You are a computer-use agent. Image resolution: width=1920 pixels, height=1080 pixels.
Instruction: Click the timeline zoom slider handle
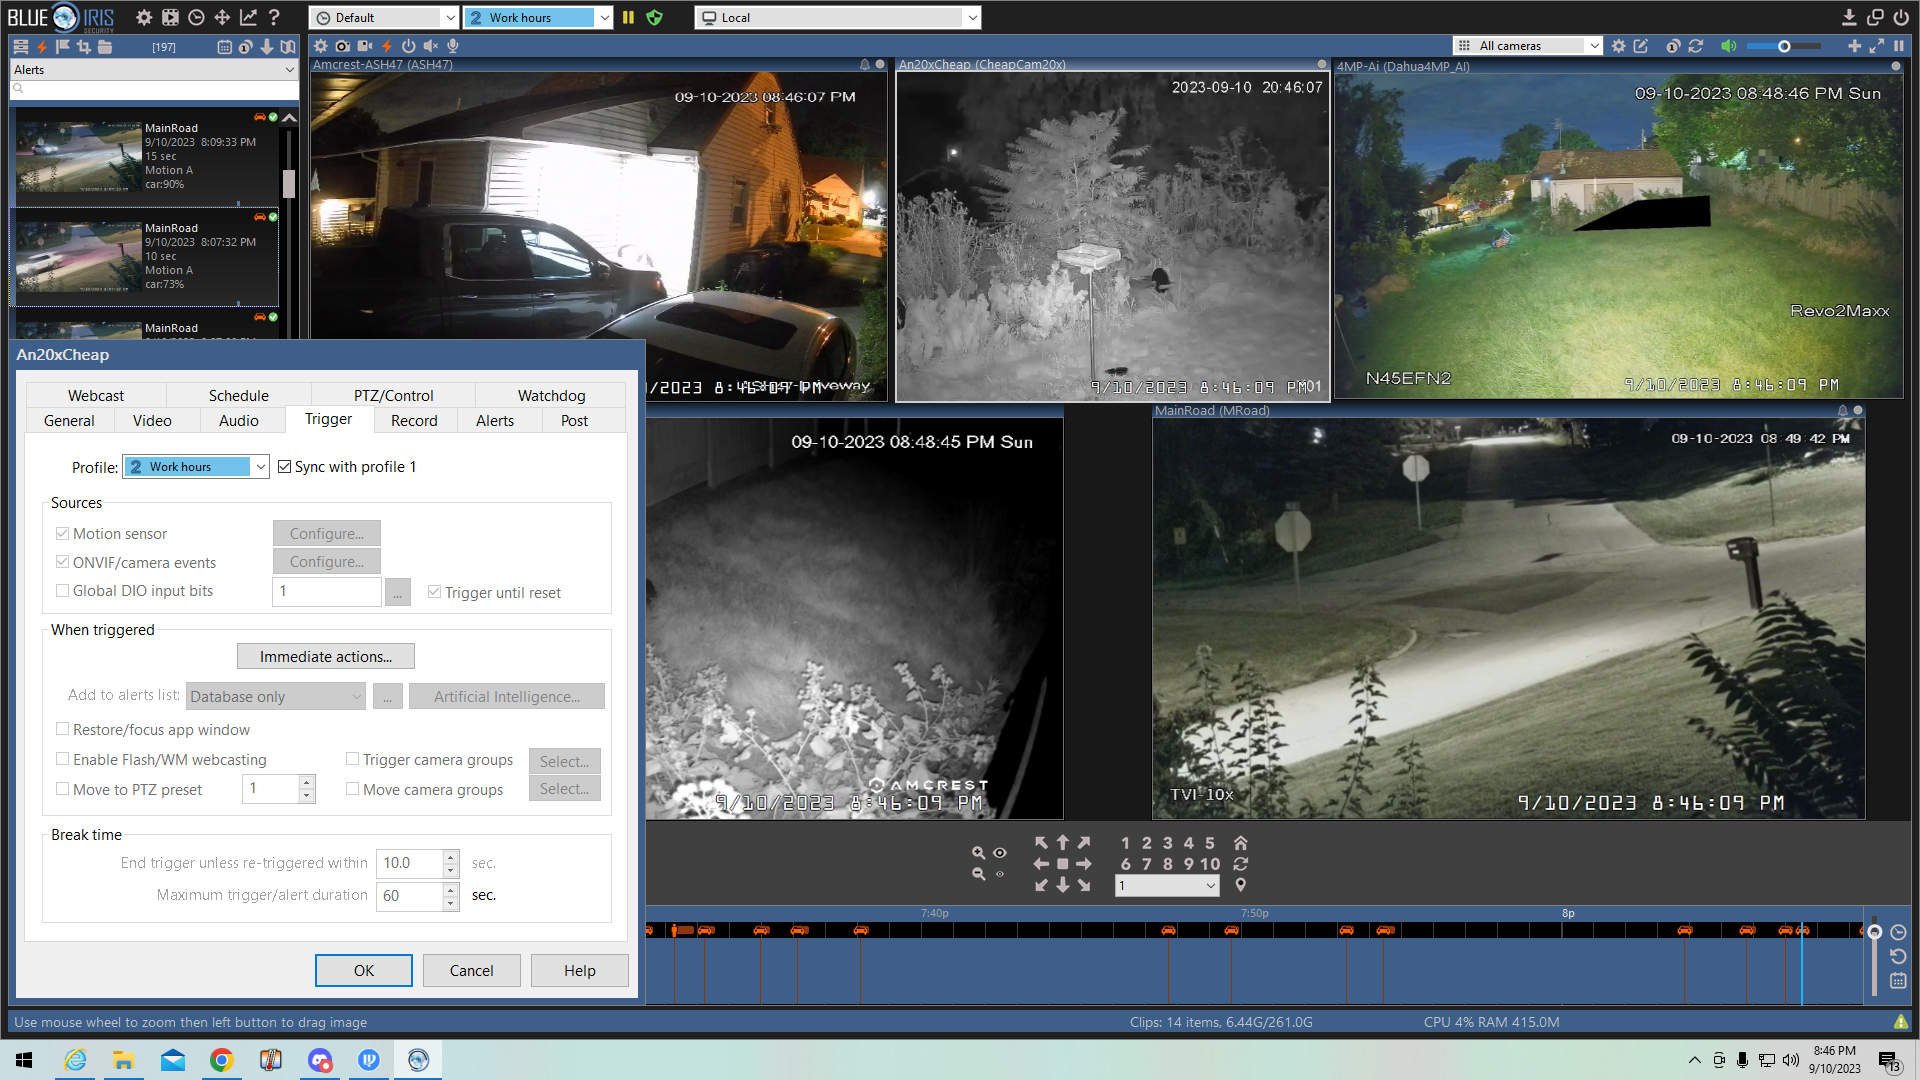pos(1874,932)
